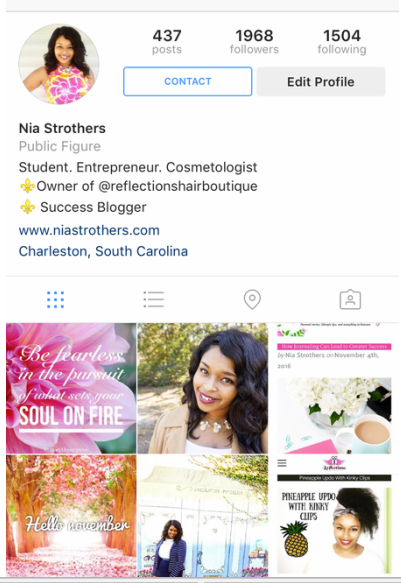The width and height of the screenshot is (401, 583).
Task: Open the www.niastrothers.com link
Action: [89, 231]
